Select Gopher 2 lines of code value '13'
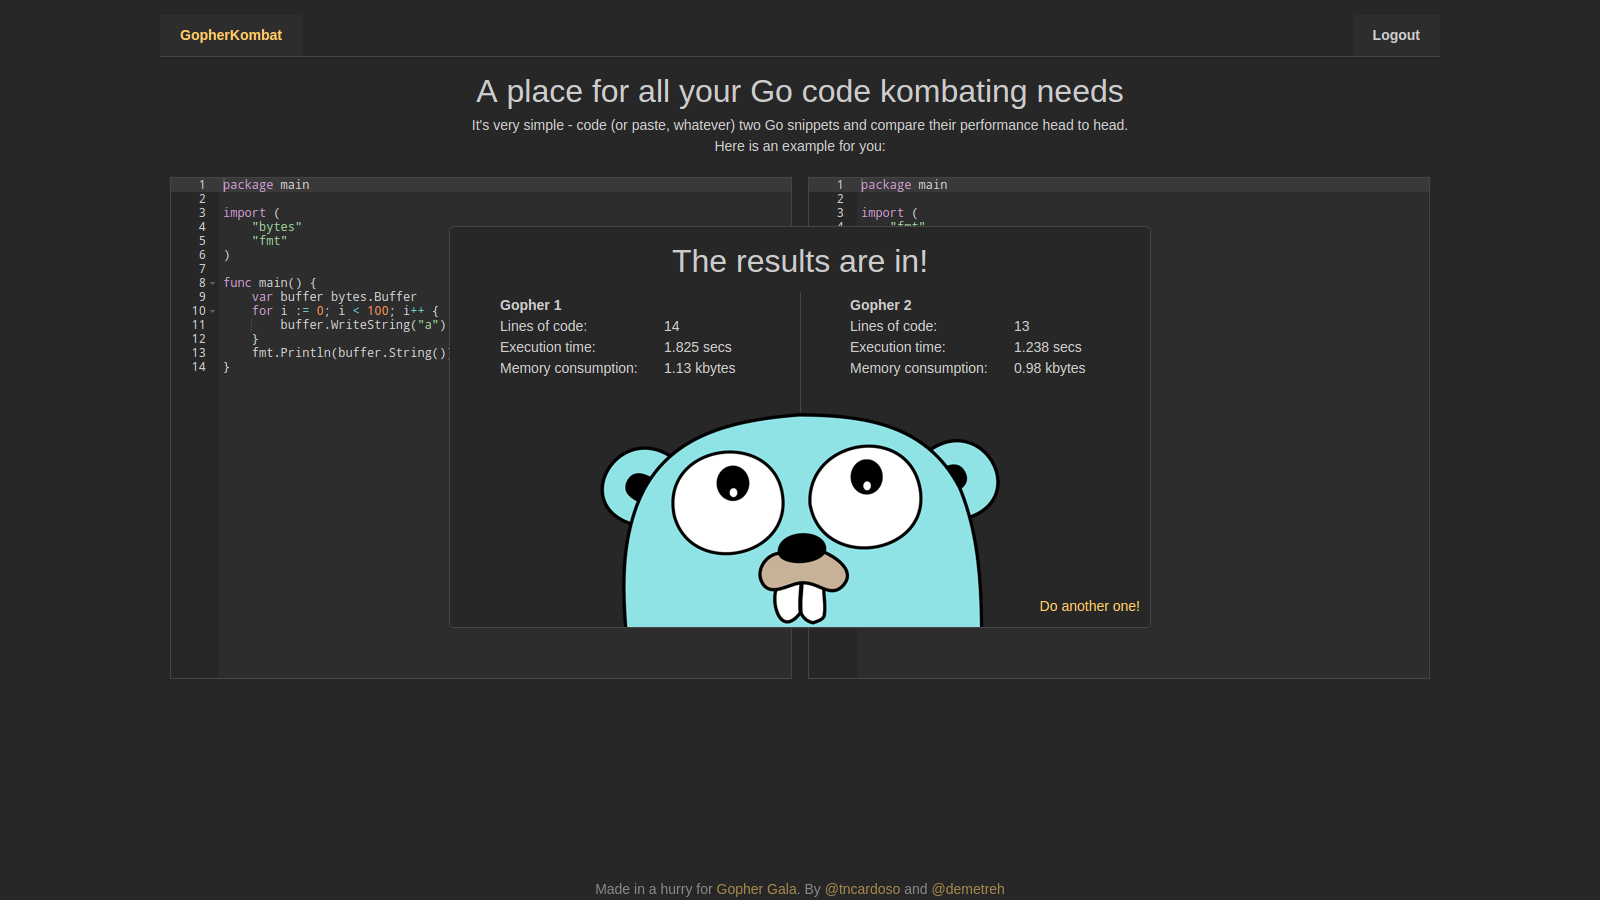Screen dimensions: 1600x900 pos(1022,326)
